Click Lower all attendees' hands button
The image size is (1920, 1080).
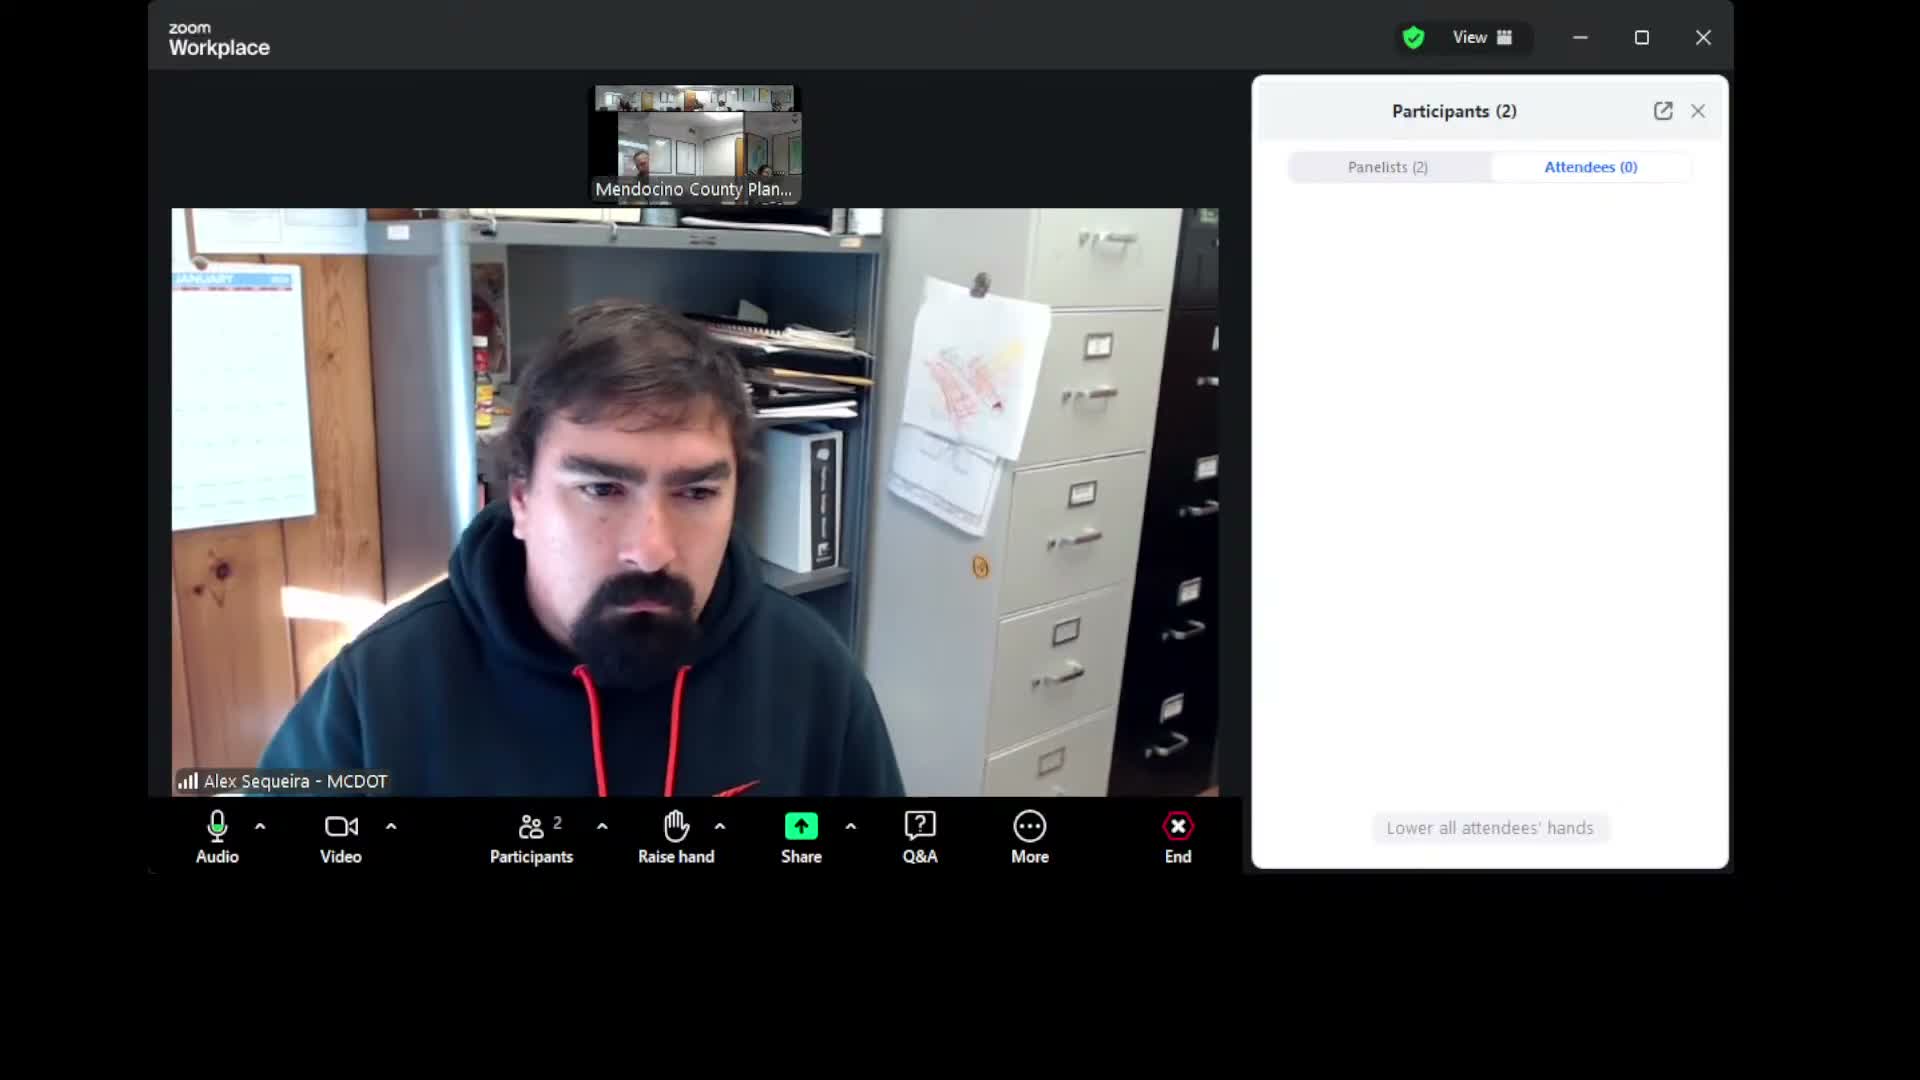(1489, 828)
